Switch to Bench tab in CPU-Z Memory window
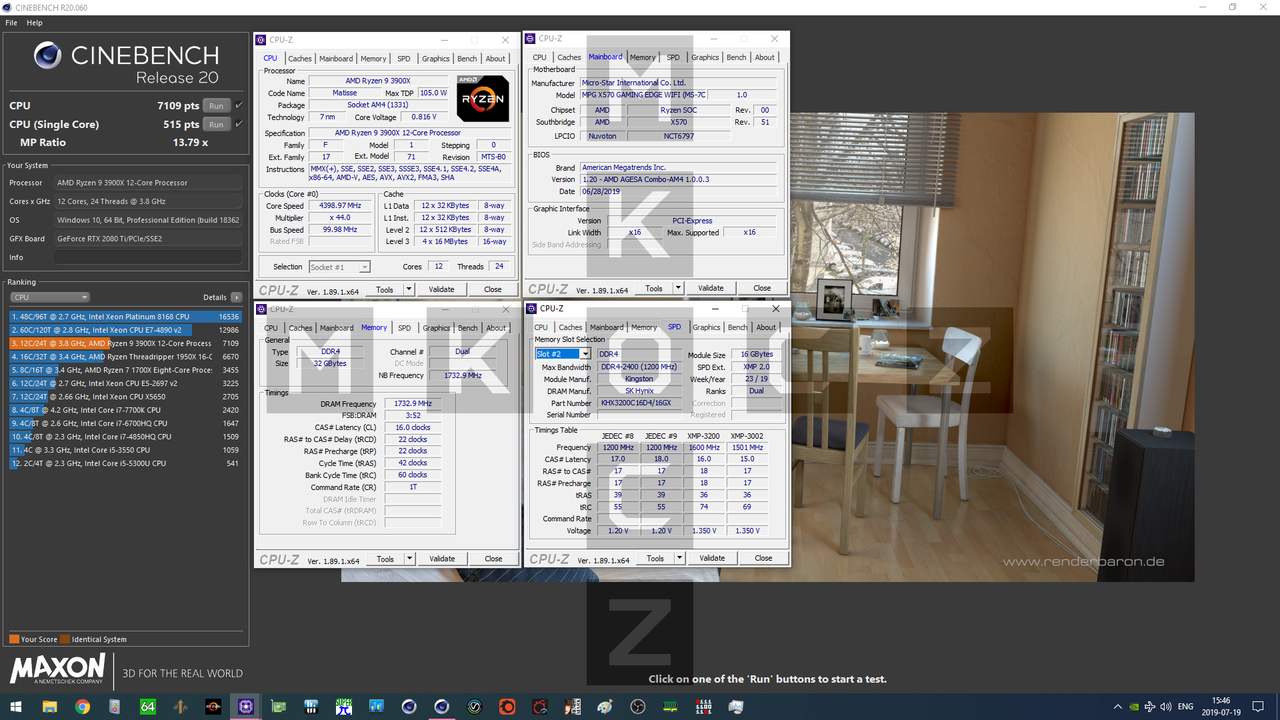1280x720 pixels. click(467, 328)
